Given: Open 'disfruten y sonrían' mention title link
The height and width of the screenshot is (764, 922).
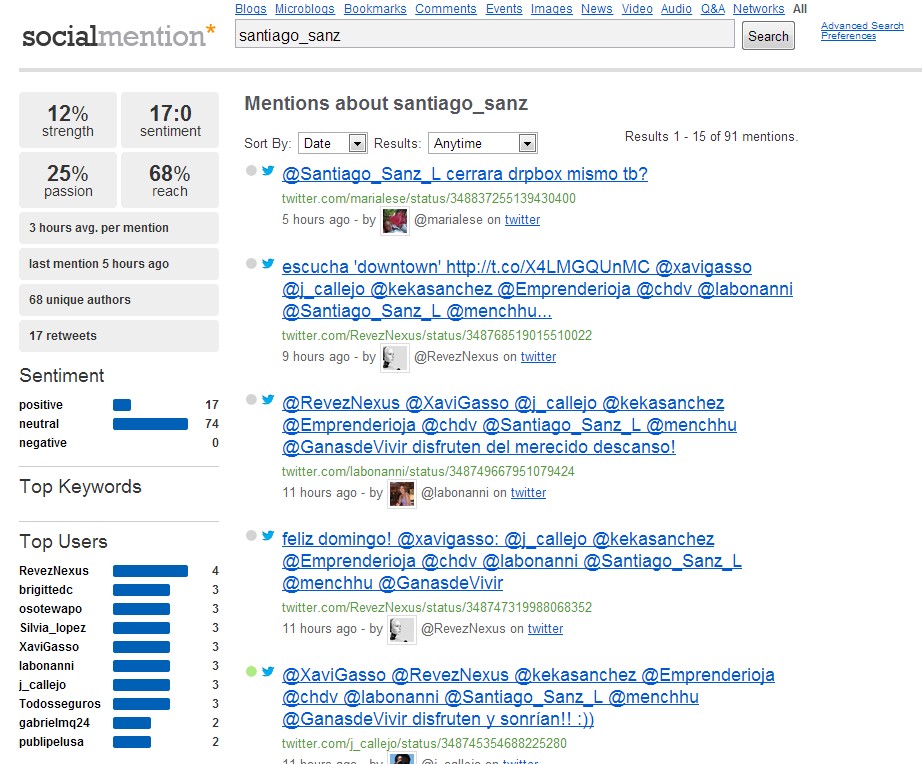Looking at the screenshot, I should [528, 697].
